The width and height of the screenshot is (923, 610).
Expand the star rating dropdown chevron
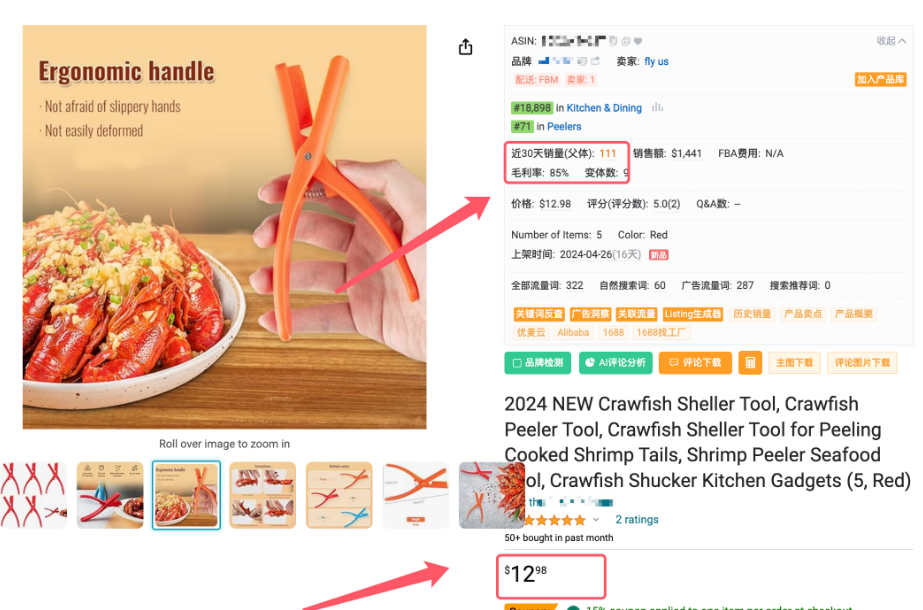coord(596,519)
